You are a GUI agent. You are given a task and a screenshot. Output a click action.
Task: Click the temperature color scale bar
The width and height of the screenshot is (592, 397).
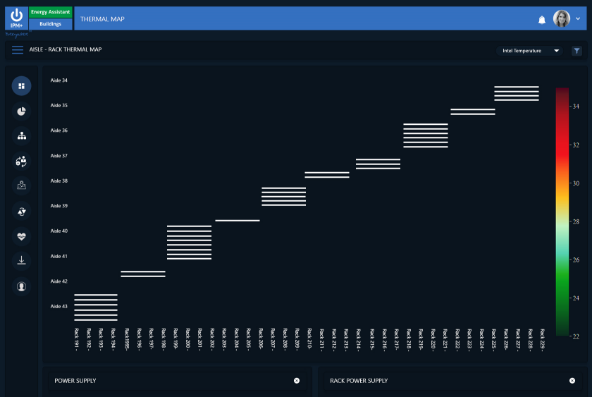point(562,212)
